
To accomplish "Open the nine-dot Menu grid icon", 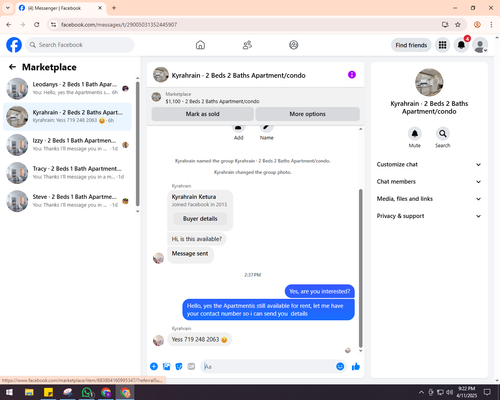I will 442,45.
